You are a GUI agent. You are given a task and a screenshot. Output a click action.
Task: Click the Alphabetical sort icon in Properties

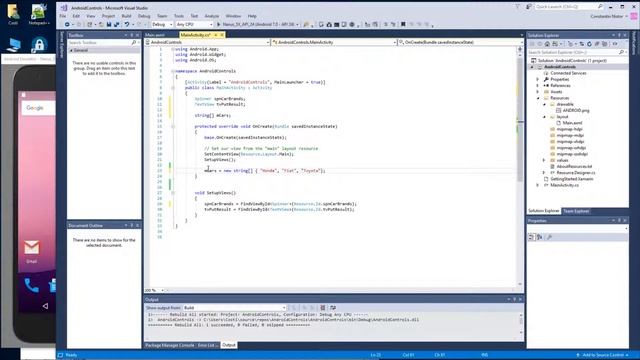tap(539, 237)
